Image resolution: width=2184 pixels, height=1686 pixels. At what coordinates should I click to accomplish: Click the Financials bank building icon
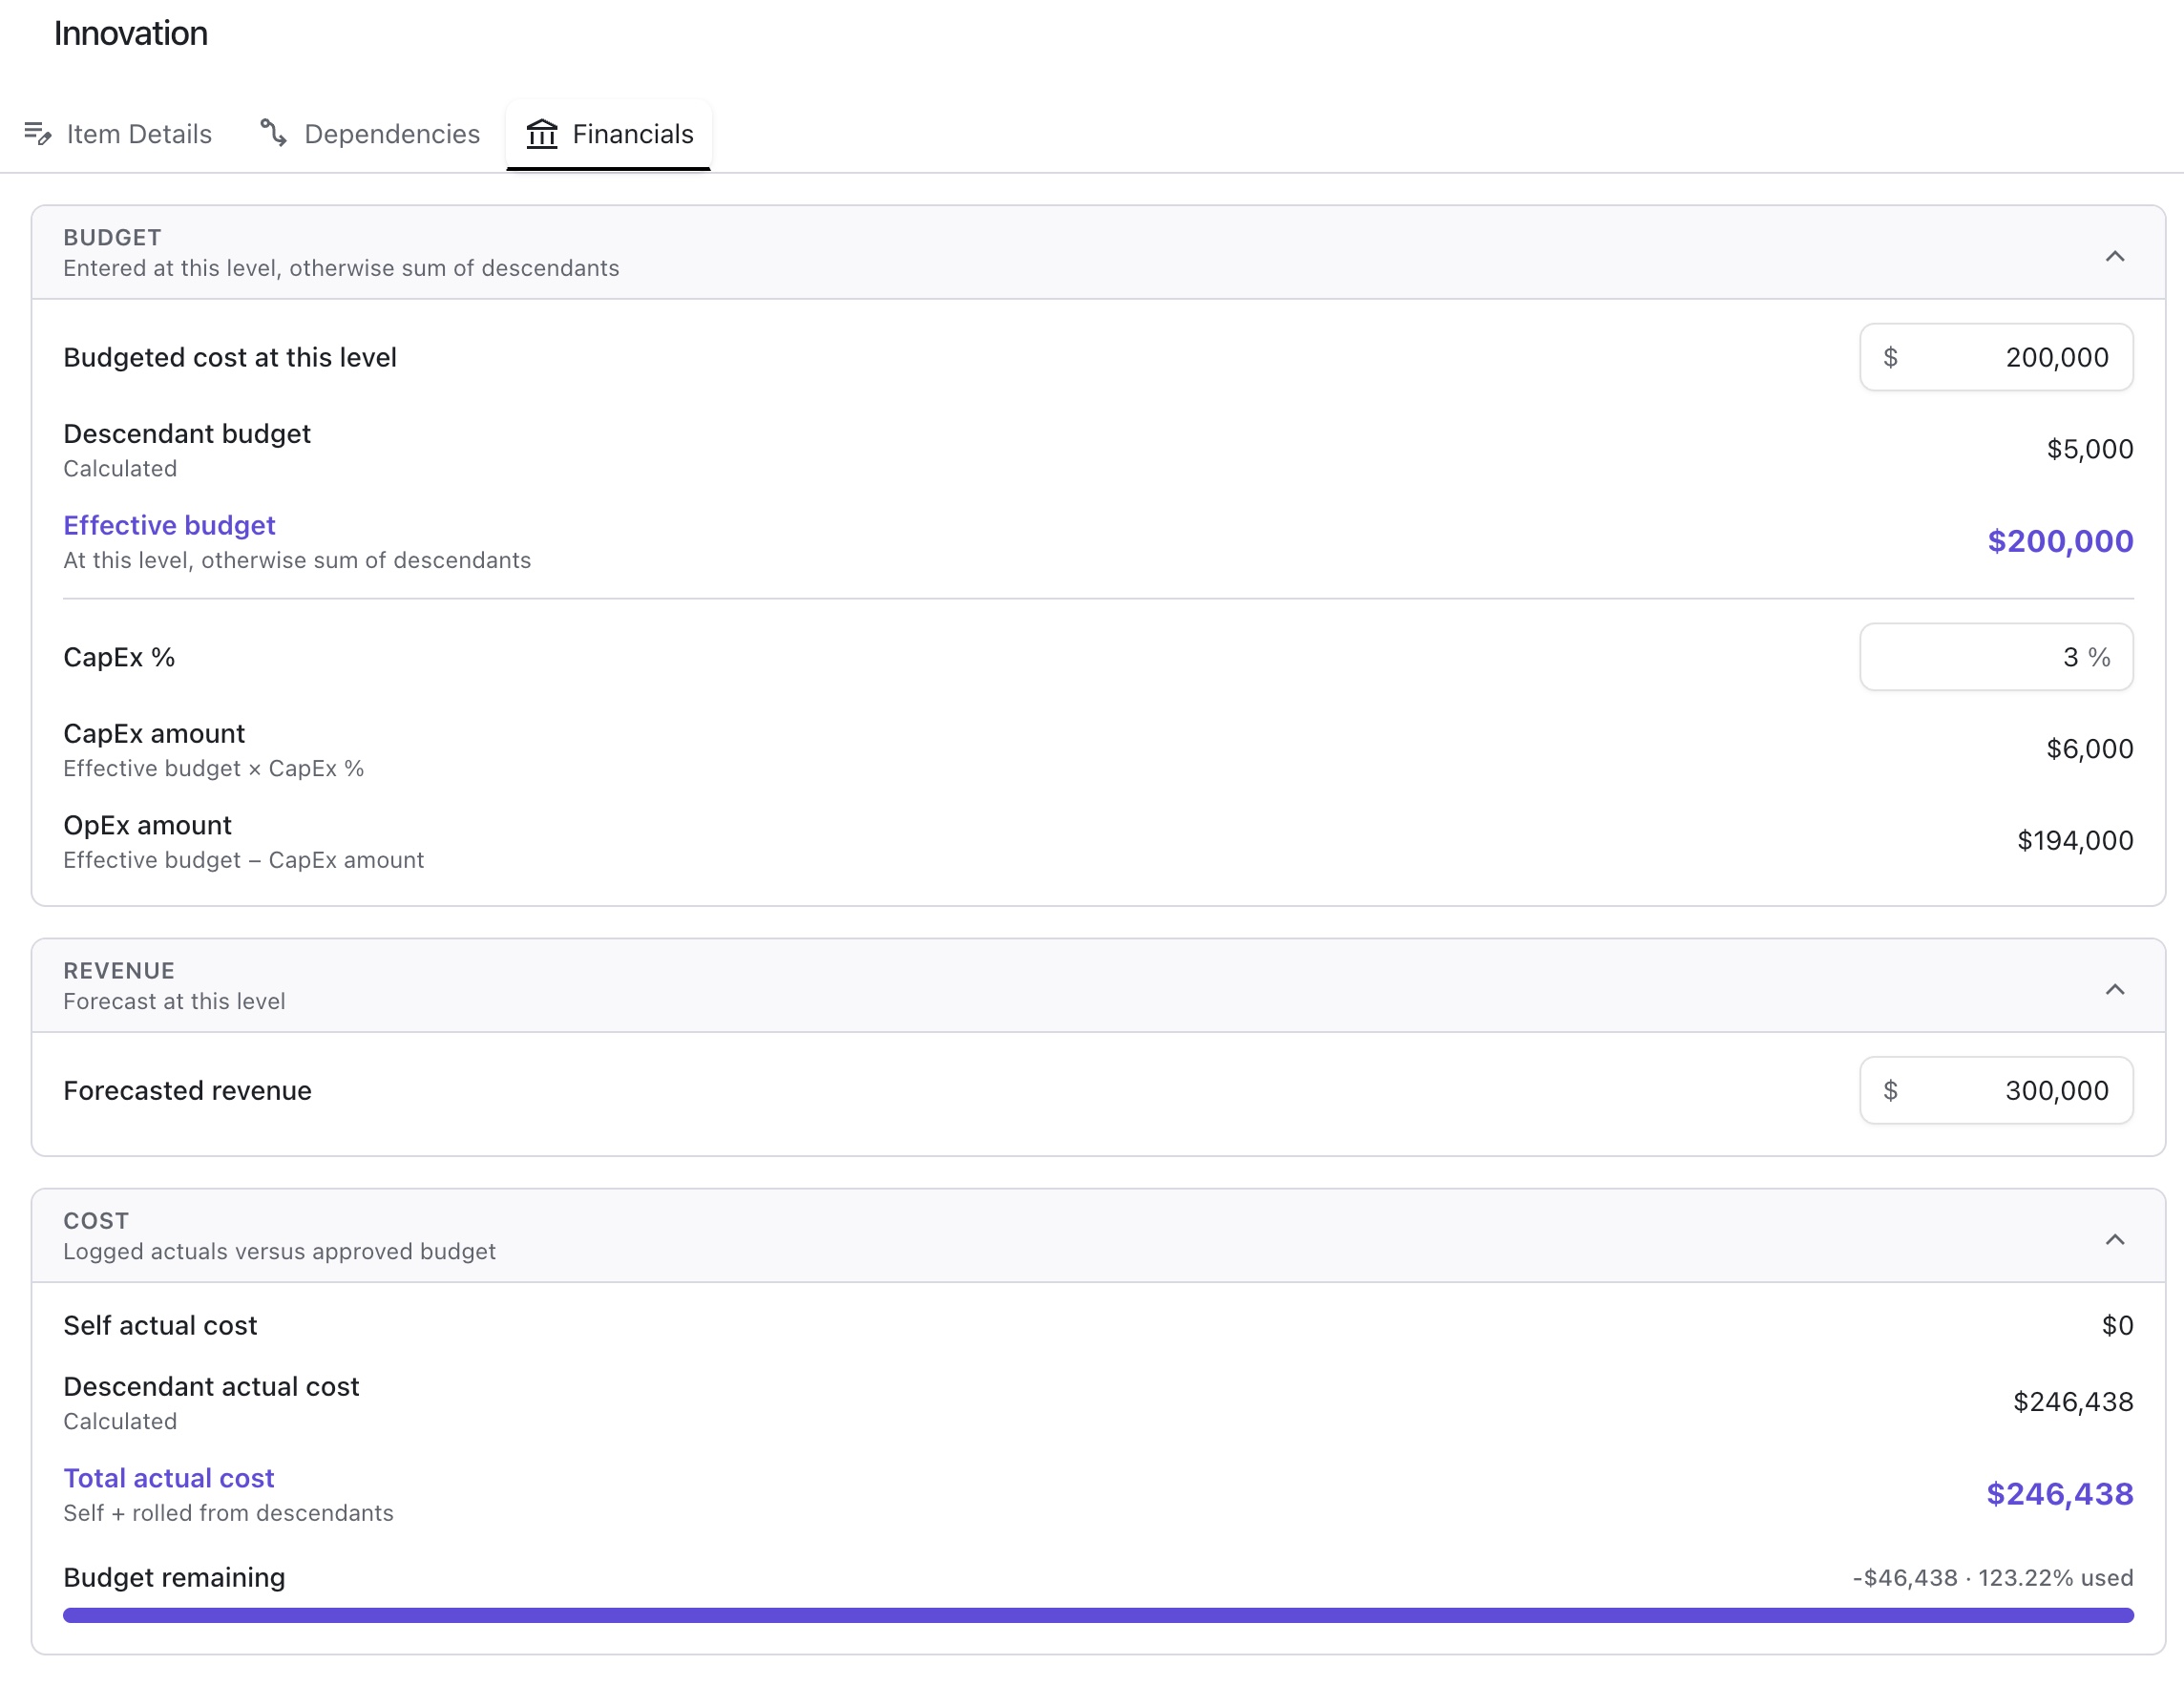pos(542,133)
